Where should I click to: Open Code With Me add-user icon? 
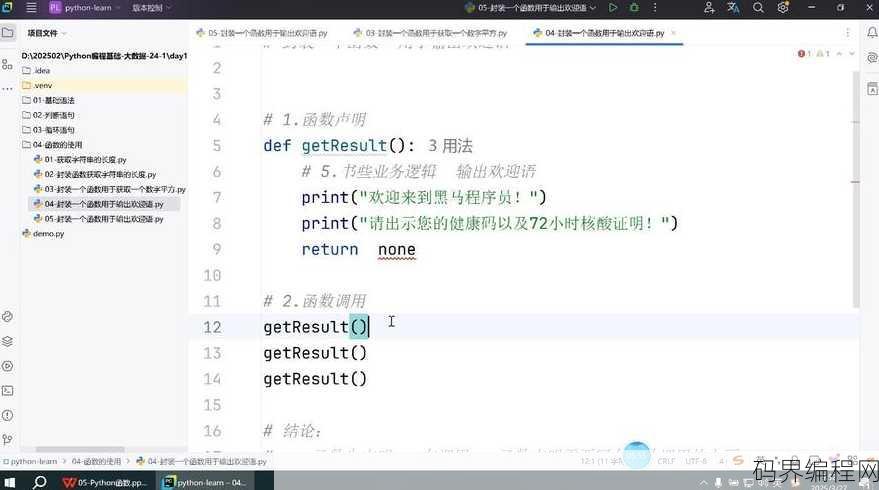pyautogui.click(x=709, y=8)
